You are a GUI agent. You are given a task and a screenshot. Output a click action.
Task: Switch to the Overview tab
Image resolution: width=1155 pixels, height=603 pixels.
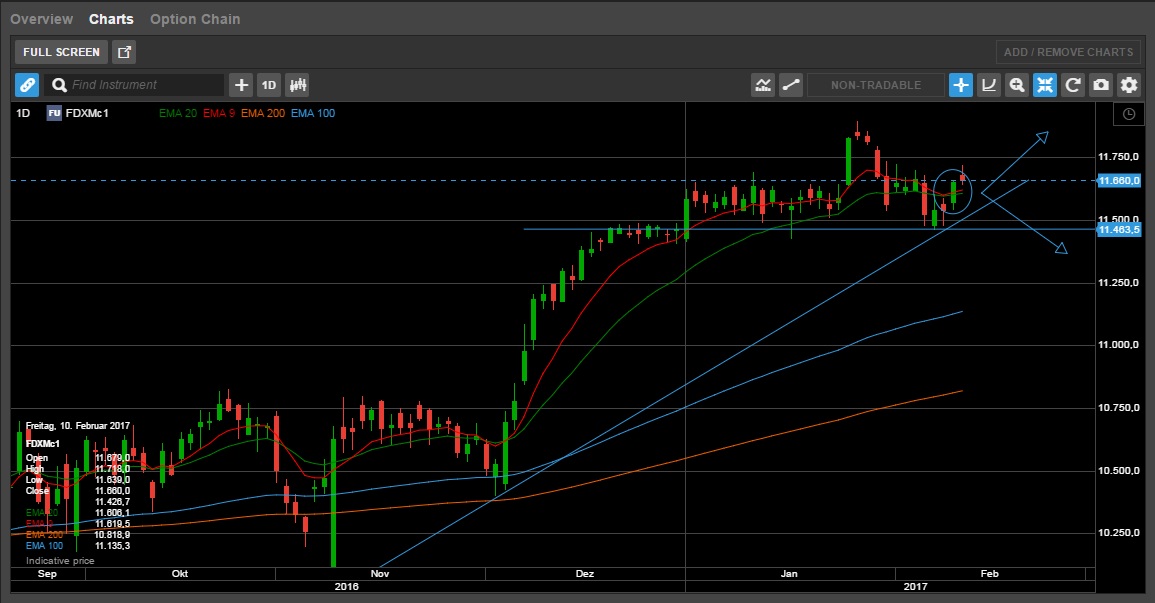(41, 19)
